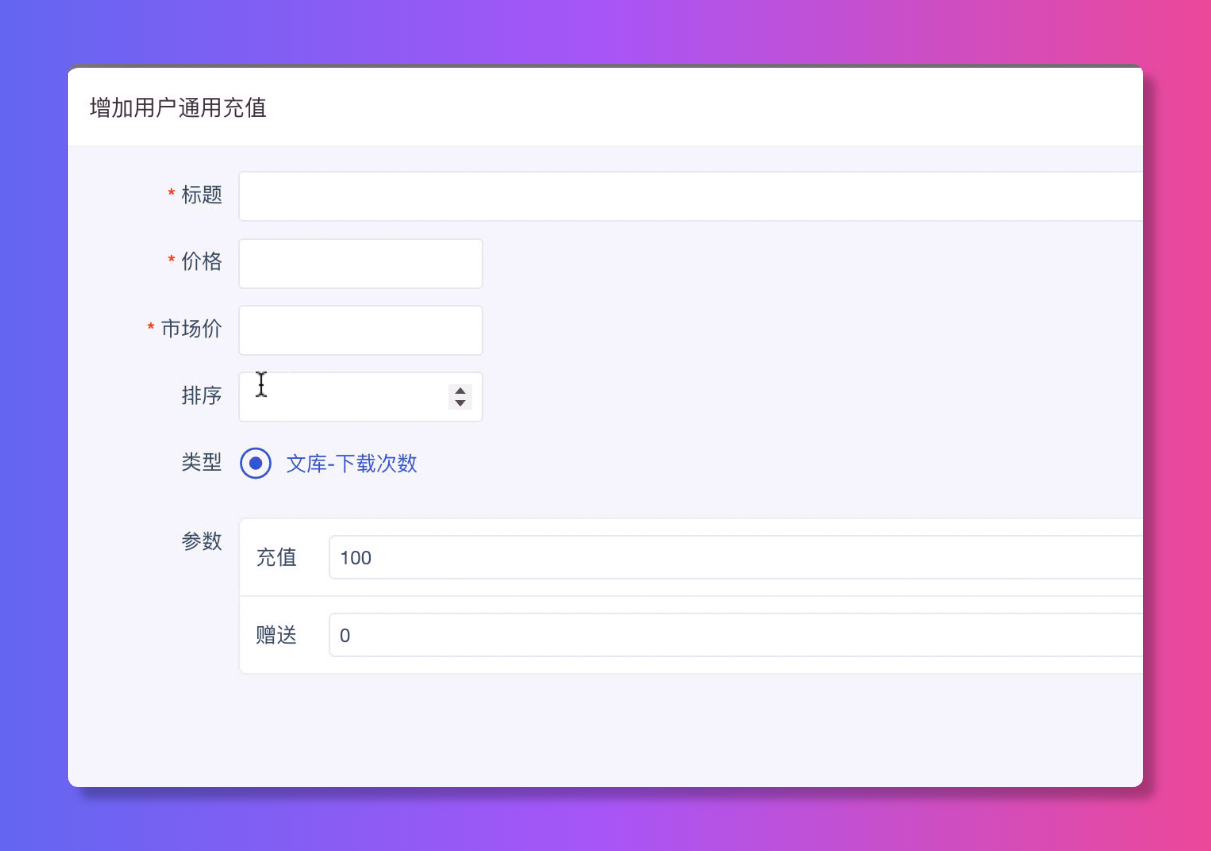1211x851 pixels.
Task: Click the 参数 section label
Action: pyautogui.click(x=201, y=541)
